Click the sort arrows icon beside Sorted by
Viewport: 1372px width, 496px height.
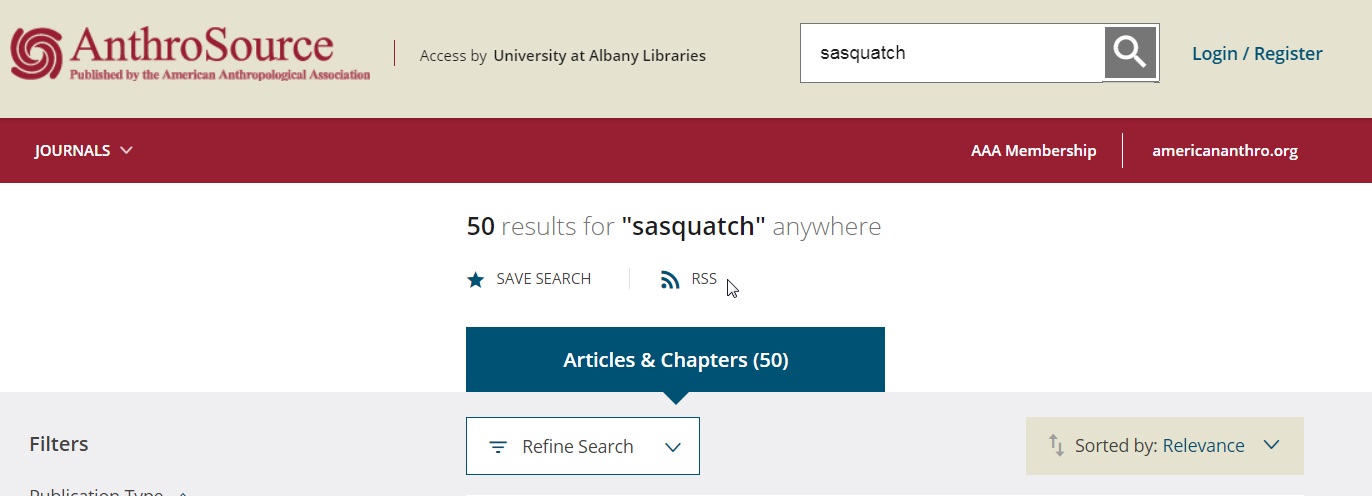1056,445
